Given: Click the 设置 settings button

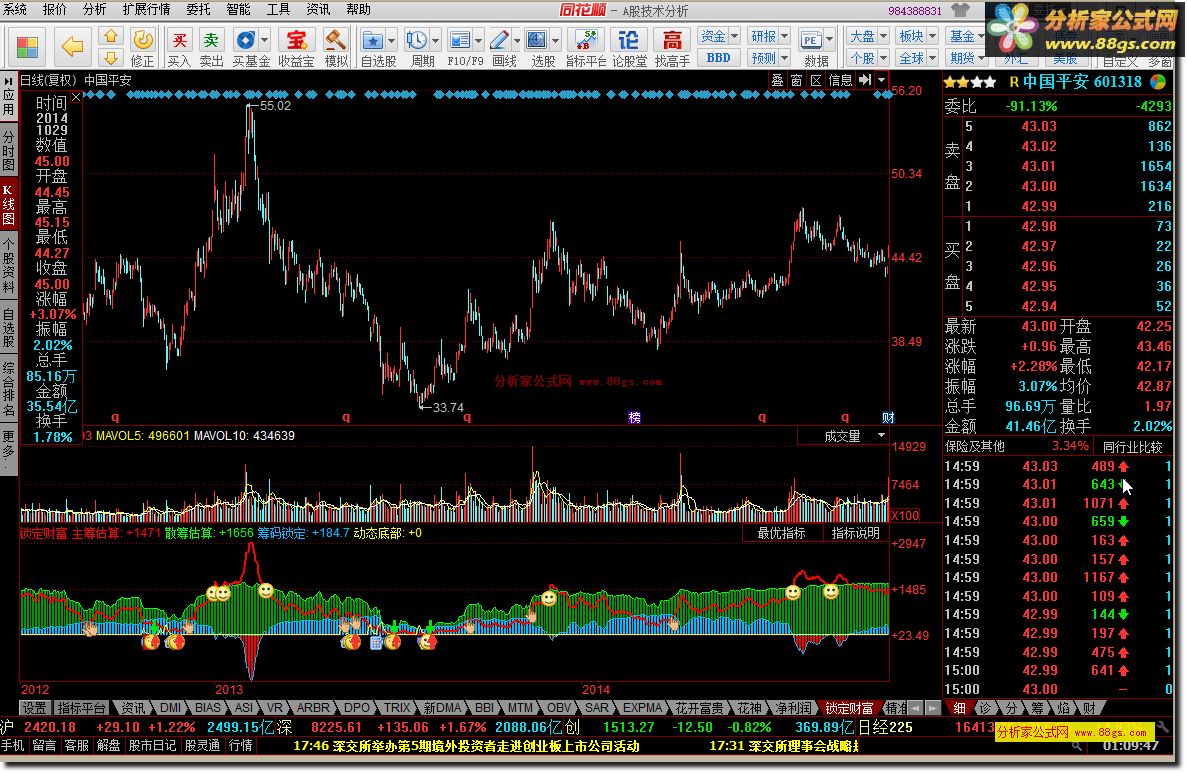Looking at the screenshot, I should pyautogui.click(x=34, y=708).
